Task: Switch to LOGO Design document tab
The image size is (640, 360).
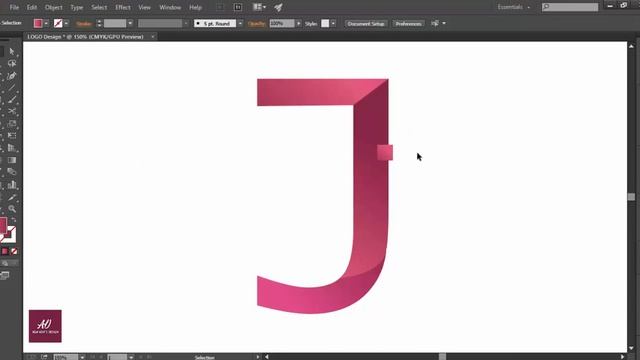Action: [x=85, y=37]
